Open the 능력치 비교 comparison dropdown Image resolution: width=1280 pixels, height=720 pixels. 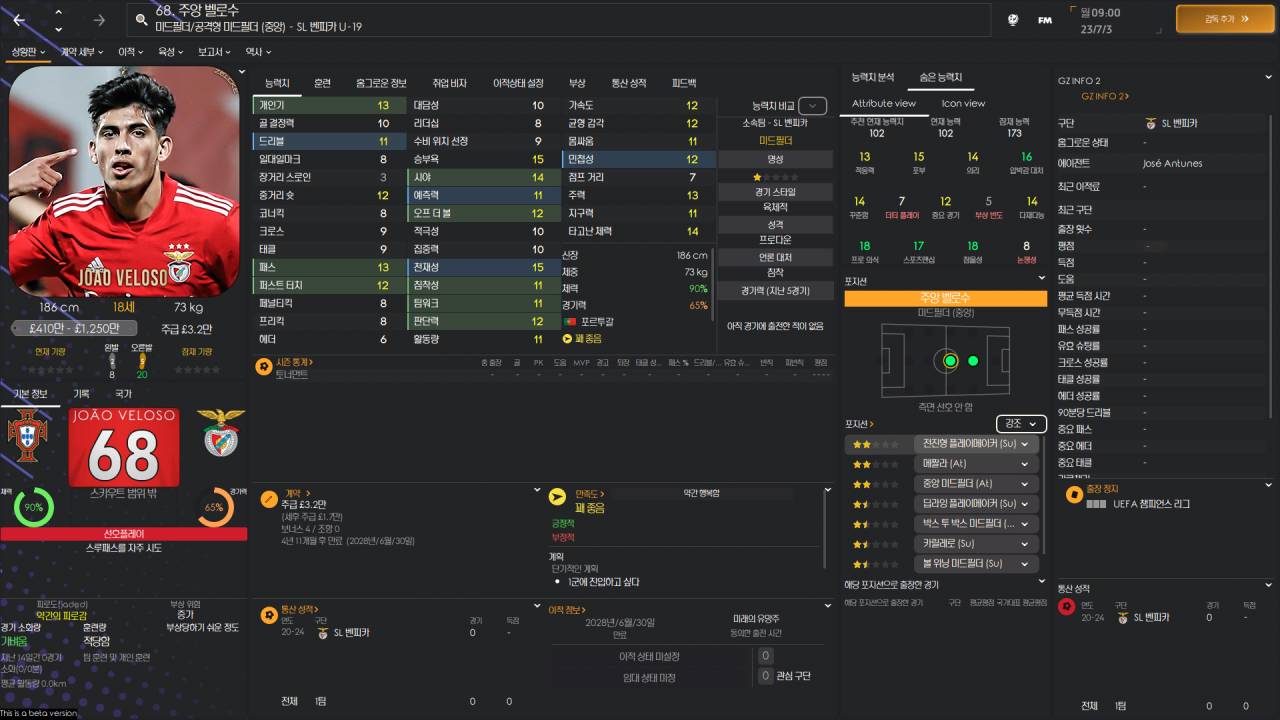[811, 105]
